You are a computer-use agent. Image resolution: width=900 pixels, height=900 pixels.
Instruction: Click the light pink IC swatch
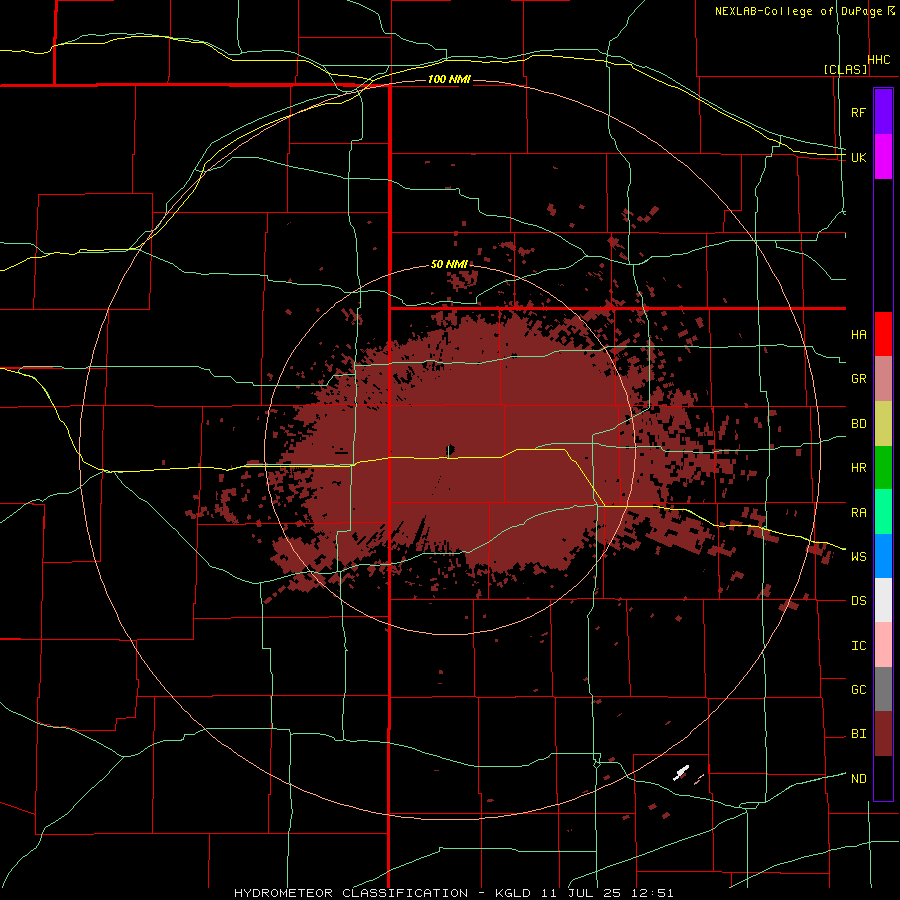883,645
